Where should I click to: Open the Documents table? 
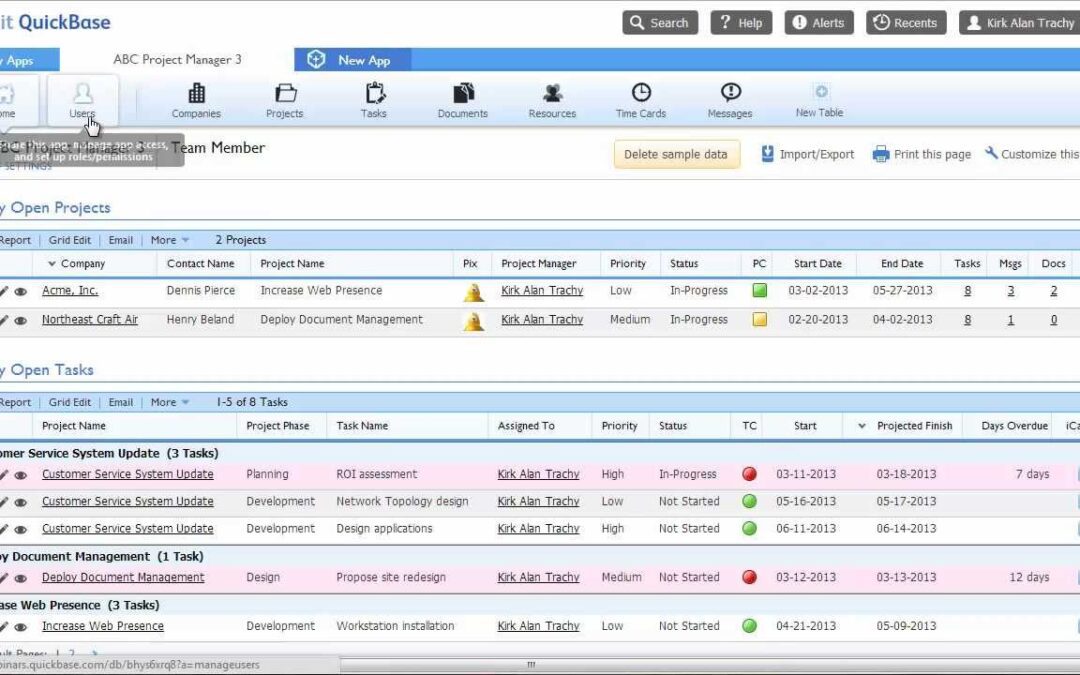[x=462, y=101]
